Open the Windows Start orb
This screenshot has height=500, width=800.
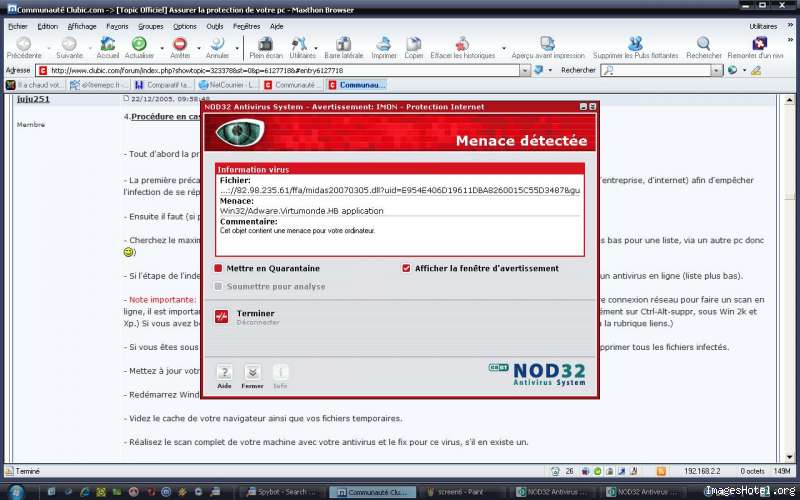(16, 492)
